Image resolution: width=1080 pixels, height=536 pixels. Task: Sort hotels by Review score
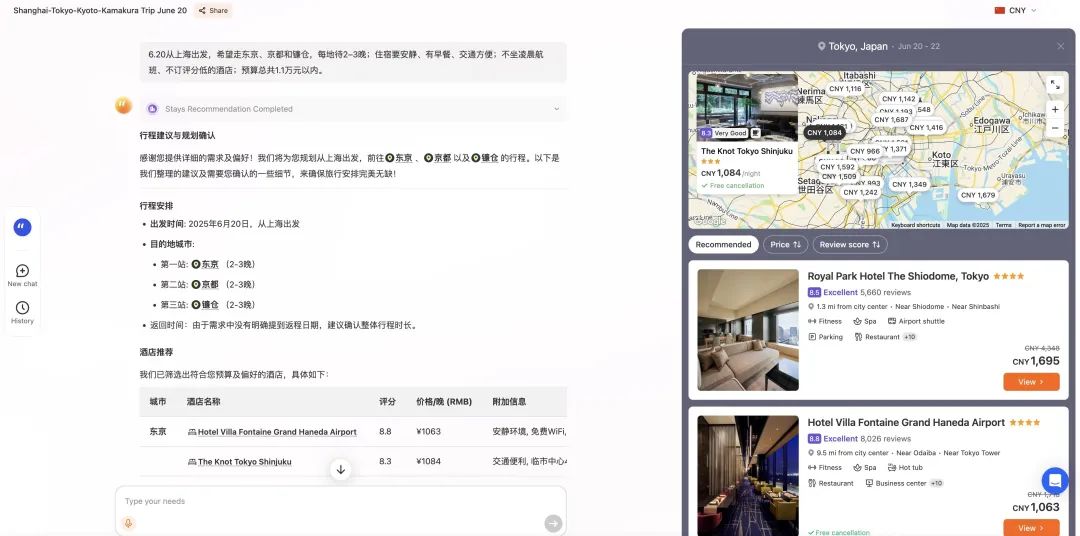850,245
